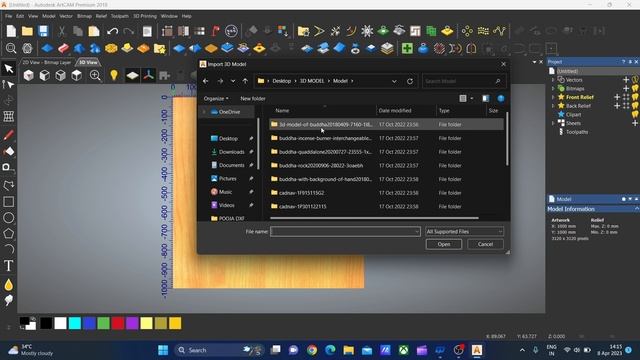Image resolution: width=640 pixels, height=360 pixels.
Task: Open the 3D Printing menu
Action: tap(145, 16)
